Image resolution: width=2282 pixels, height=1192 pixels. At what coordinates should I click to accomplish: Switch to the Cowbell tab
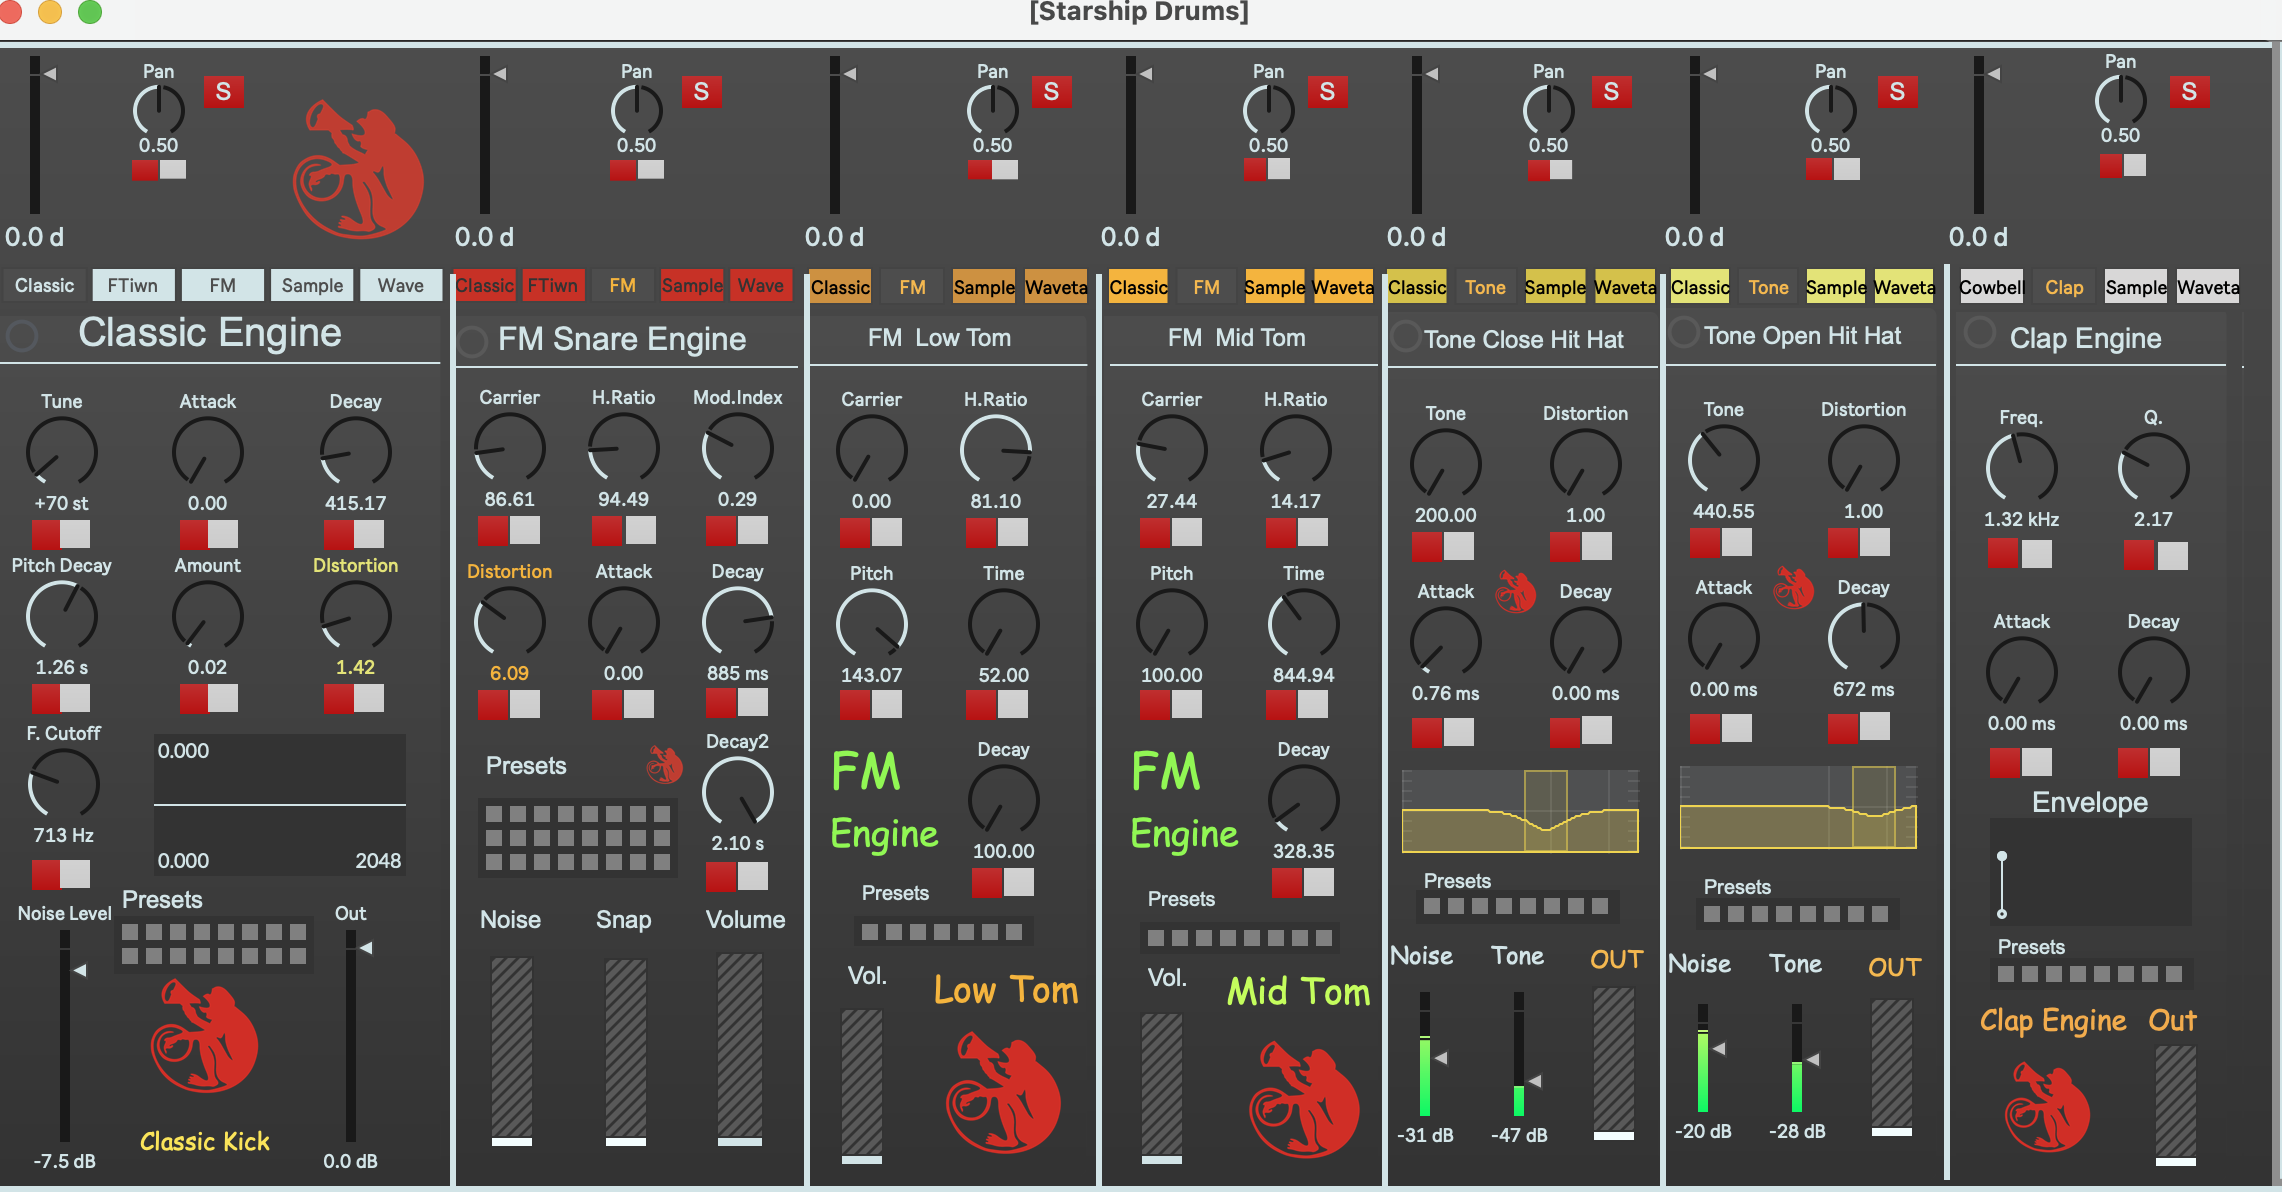[1990, 287]
